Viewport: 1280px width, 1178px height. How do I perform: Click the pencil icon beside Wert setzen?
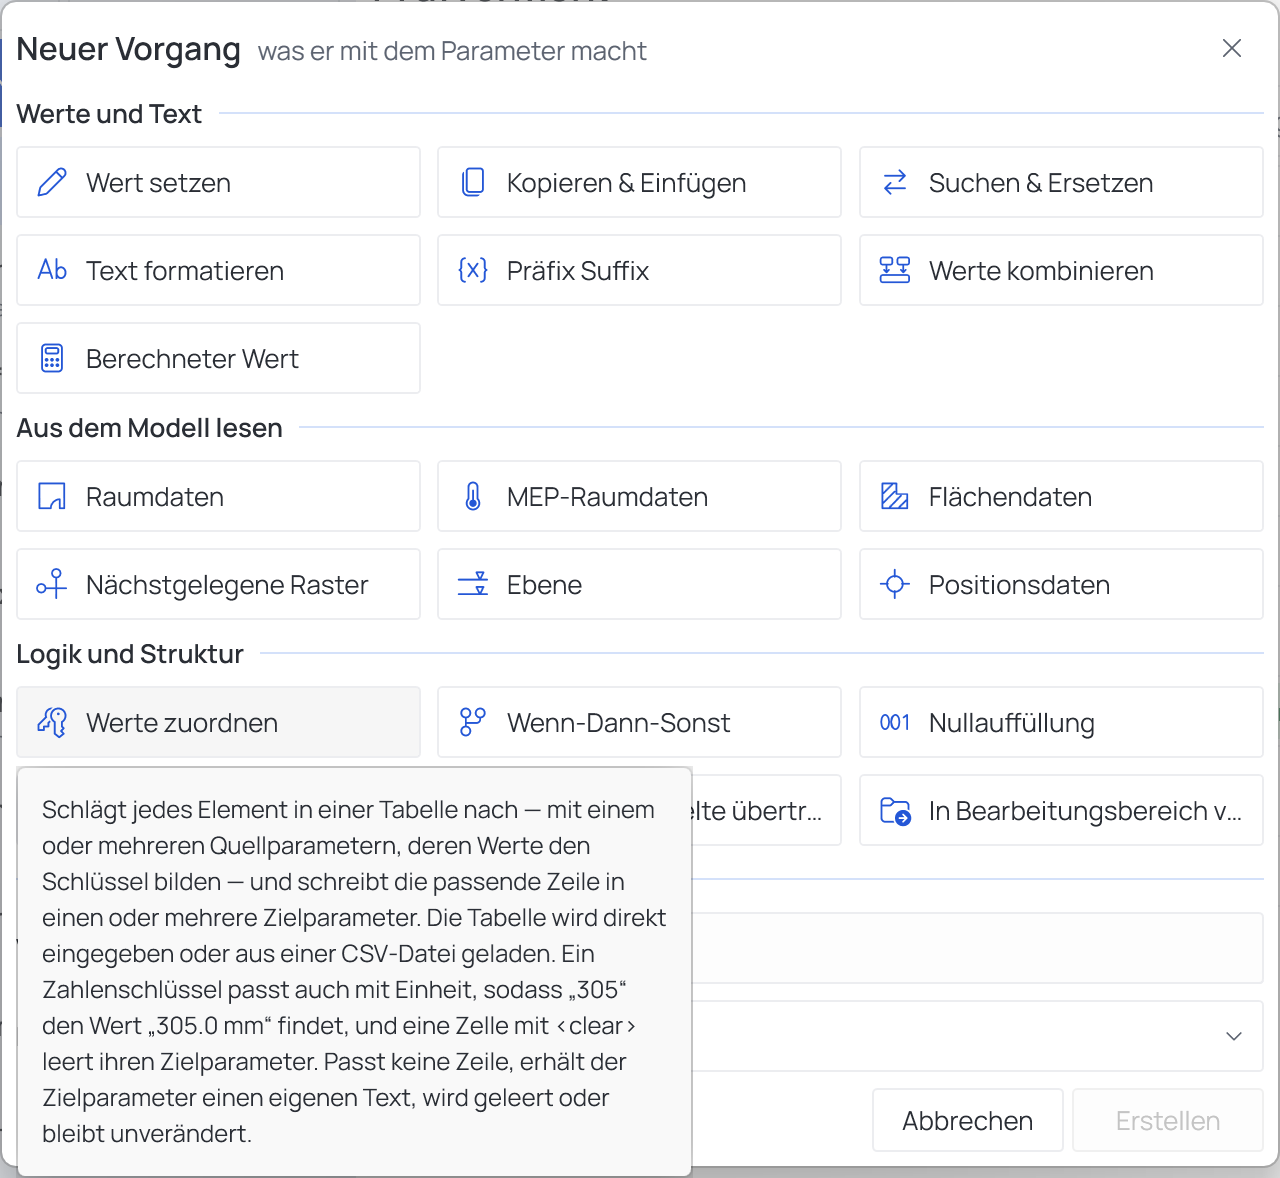[x=52, y=182]
